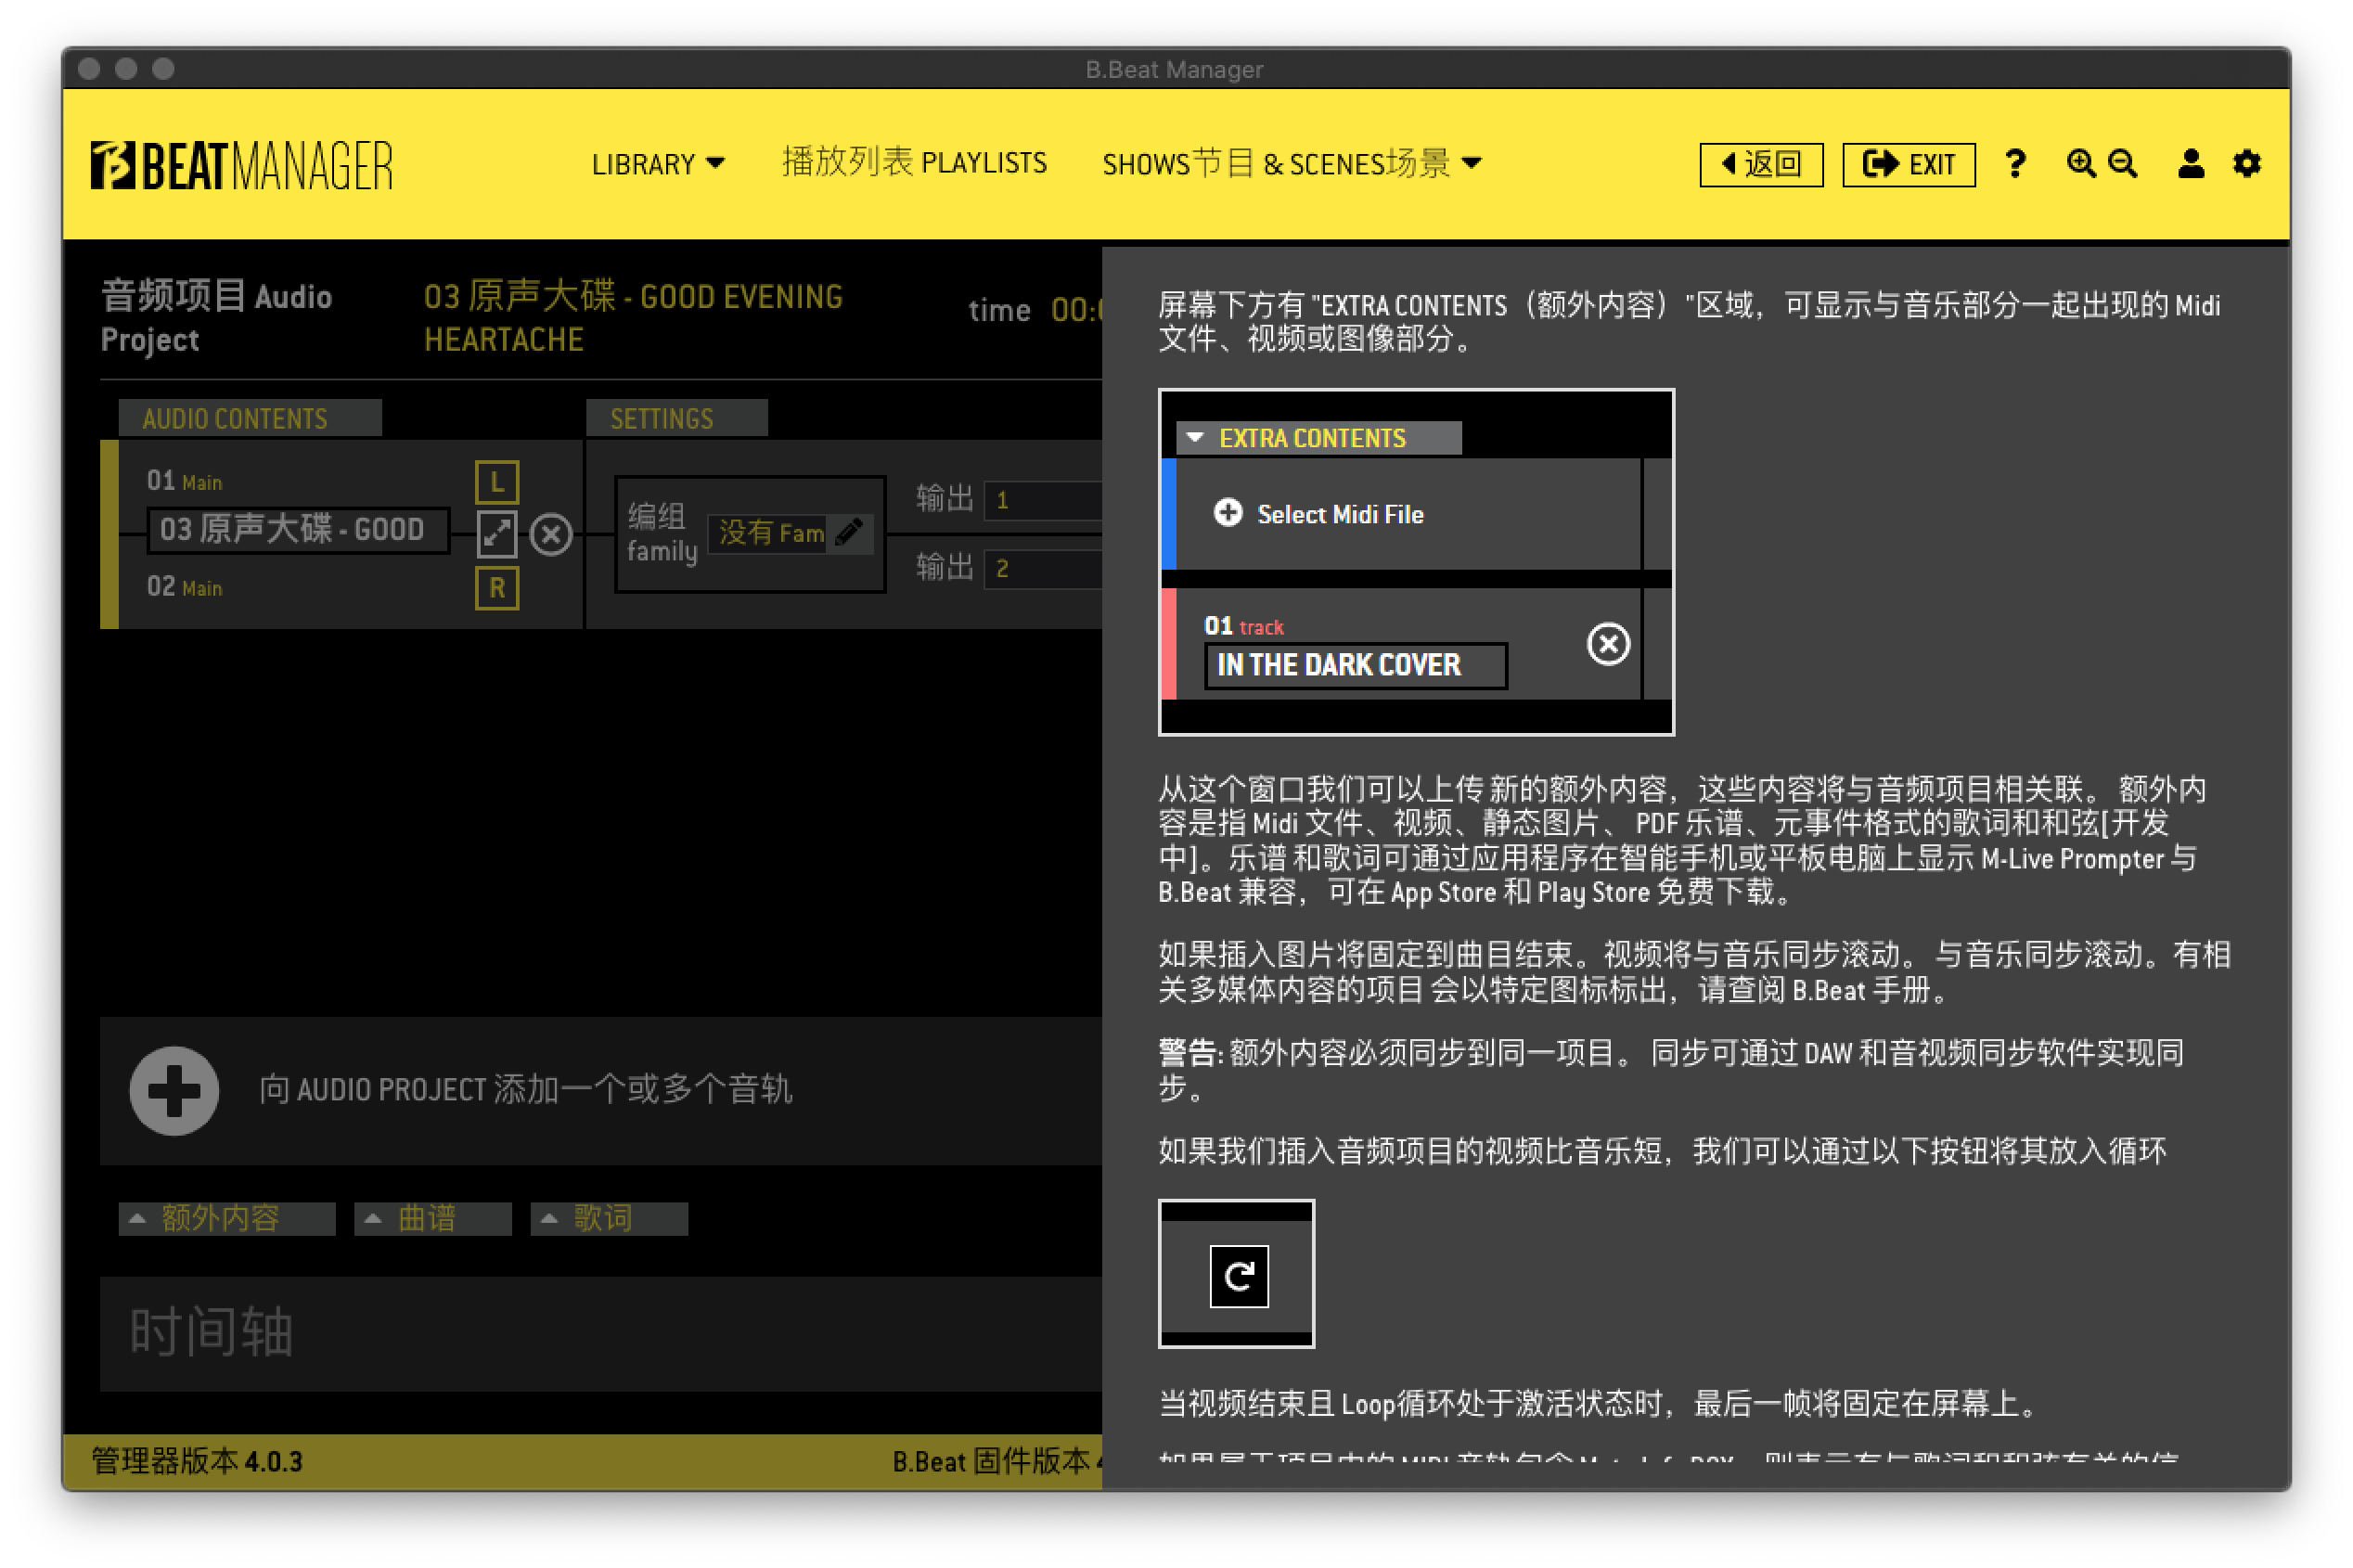The height and width of the screenshot is (1568, 2353).
Task: Toggle the R right channel button
Action: tap(496, 588)
